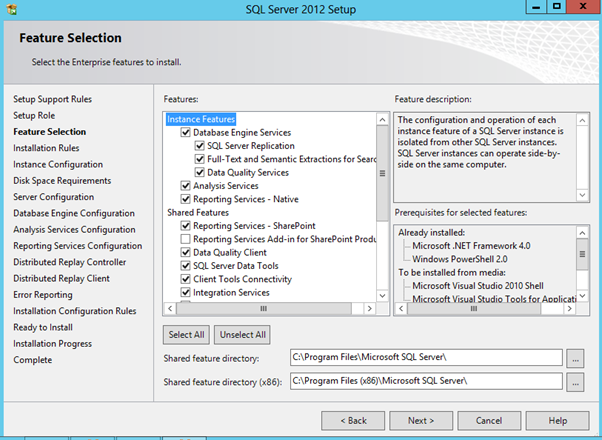Click features list vertical scrollbar thumb
Screen dimensions: 602x440
pos(382,174)
